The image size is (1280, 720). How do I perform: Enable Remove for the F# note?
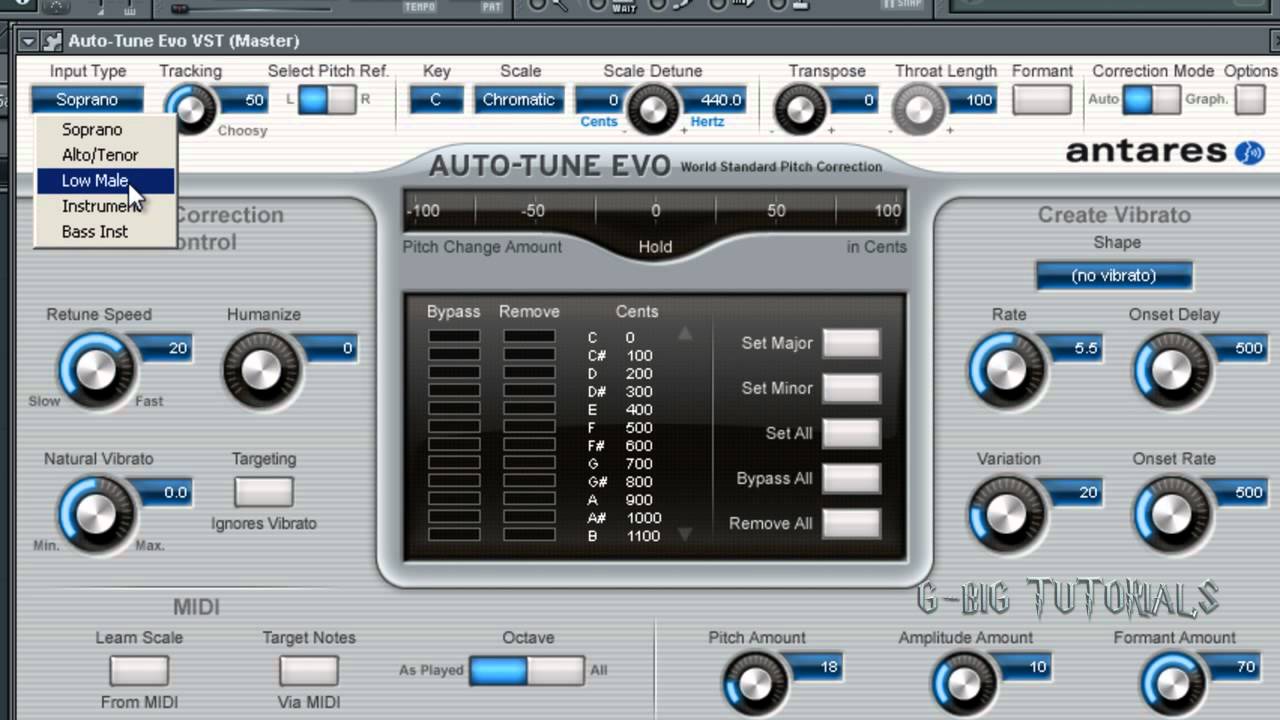pos(529,445)
